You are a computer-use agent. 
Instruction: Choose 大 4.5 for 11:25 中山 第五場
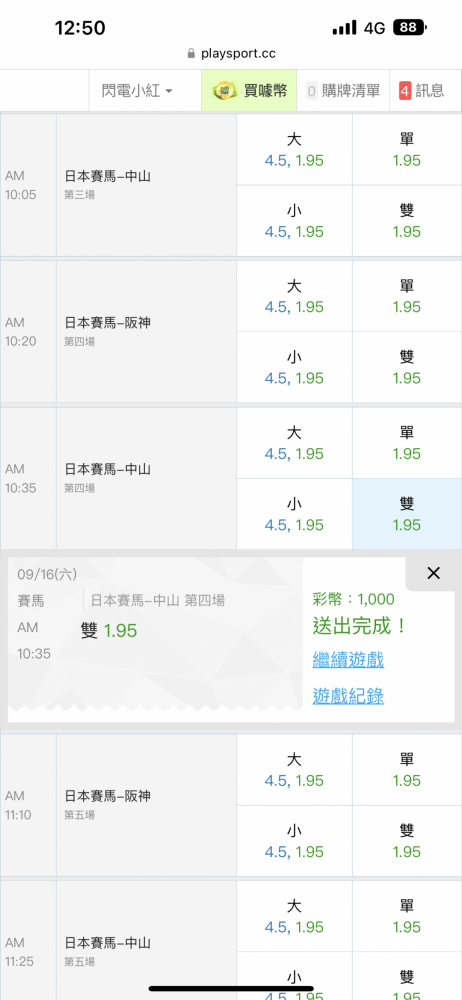click(x=294, y=916)
